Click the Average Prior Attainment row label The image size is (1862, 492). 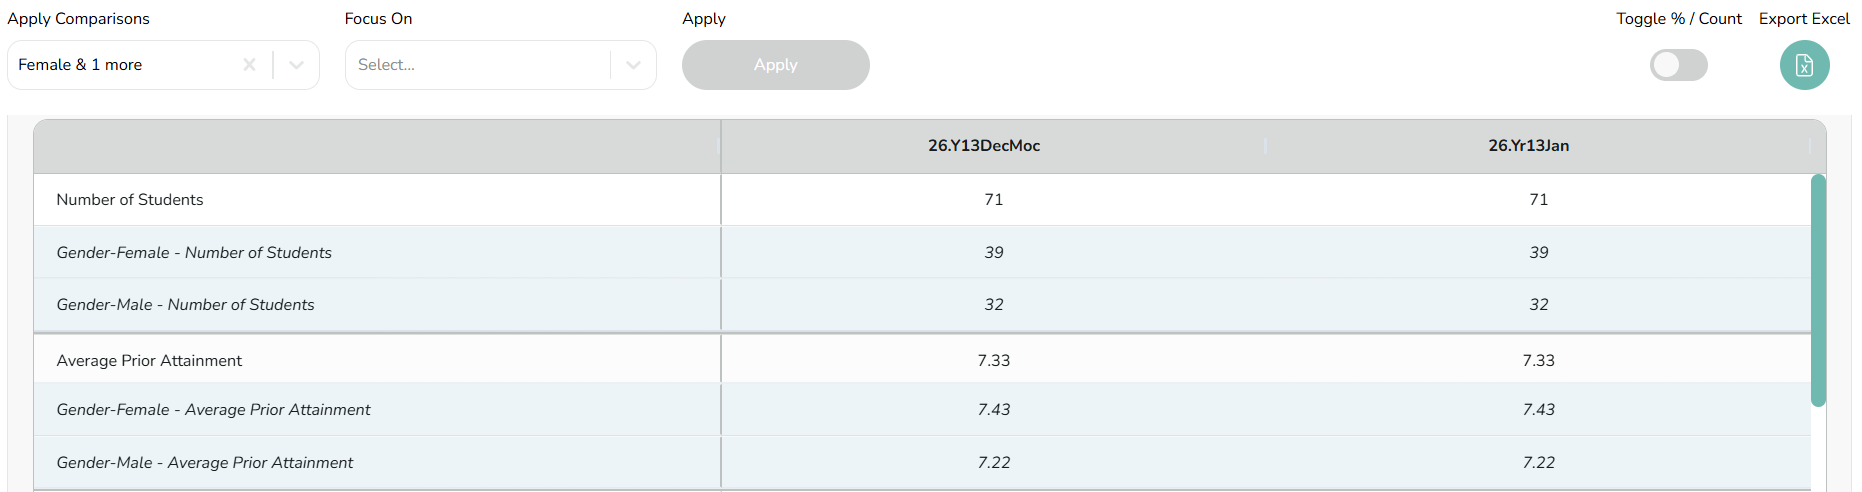149,361
